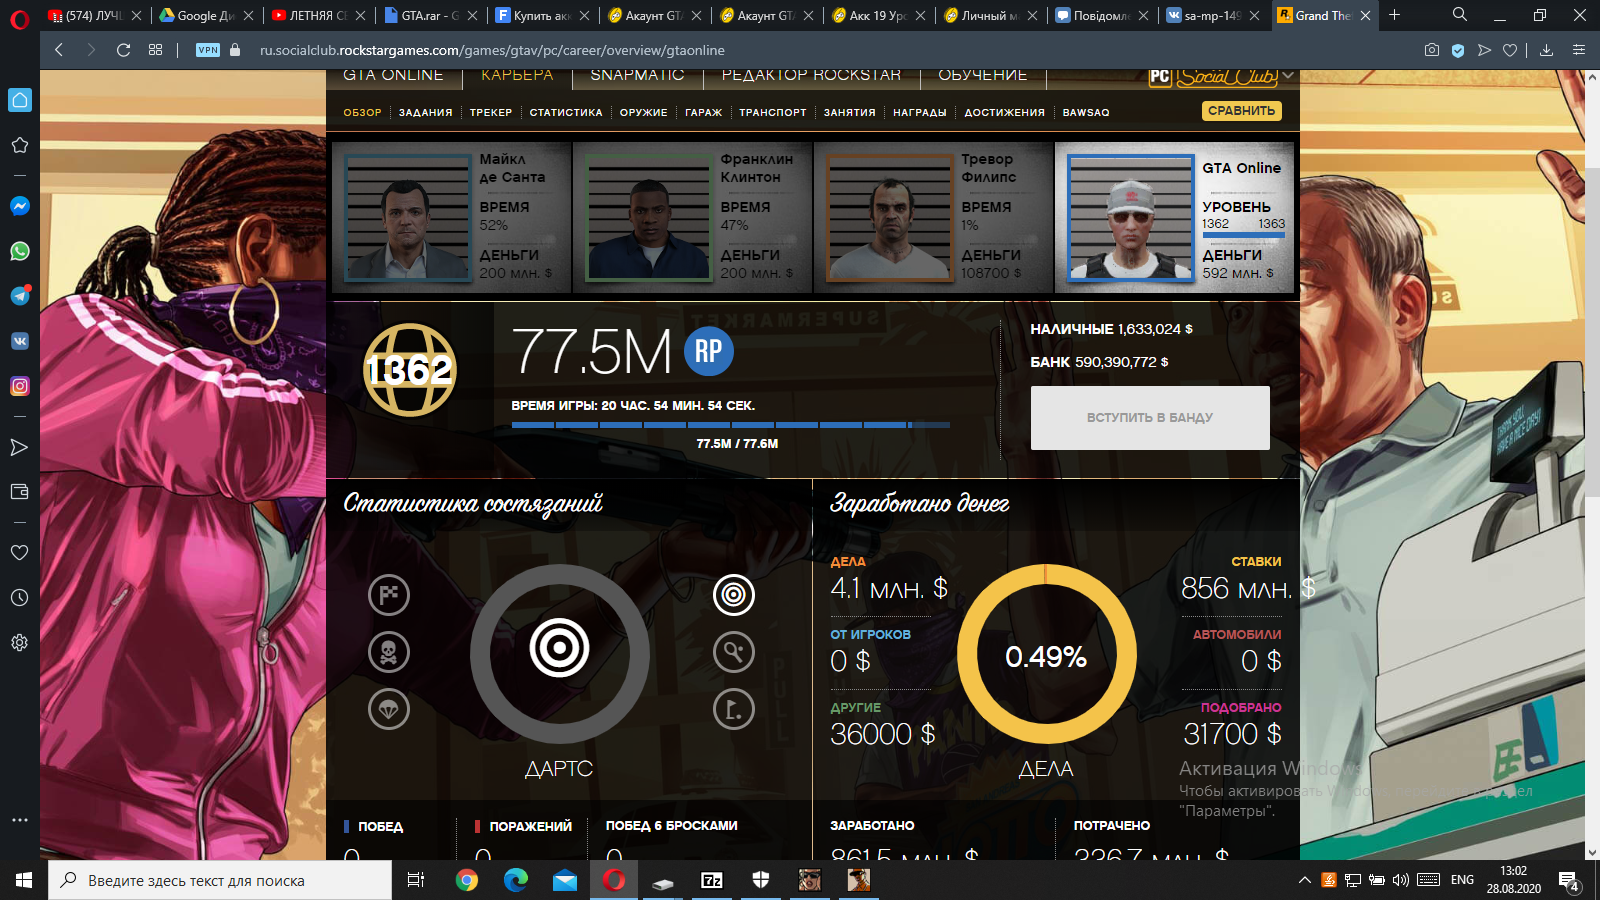Switch to the GTA.rar browser tab
This screenshot has height=900, width=1600.
[430, 15]
